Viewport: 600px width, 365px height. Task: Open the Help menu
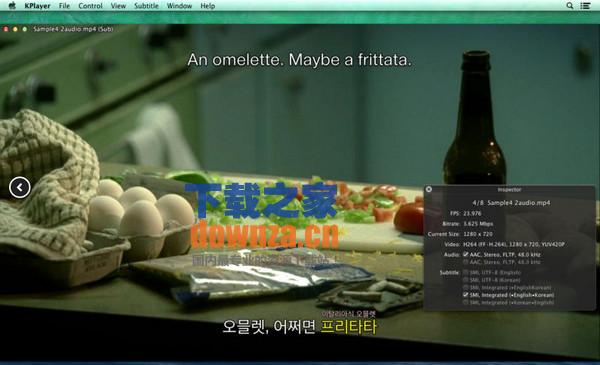point(208,6)
